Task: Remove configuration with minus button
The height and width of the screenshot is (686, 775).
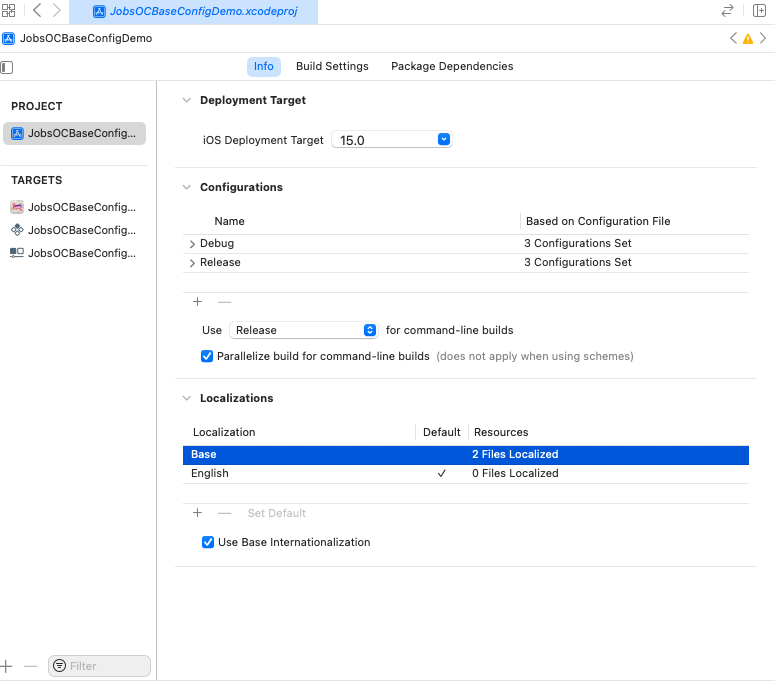Action: click(x=224, y=302)
